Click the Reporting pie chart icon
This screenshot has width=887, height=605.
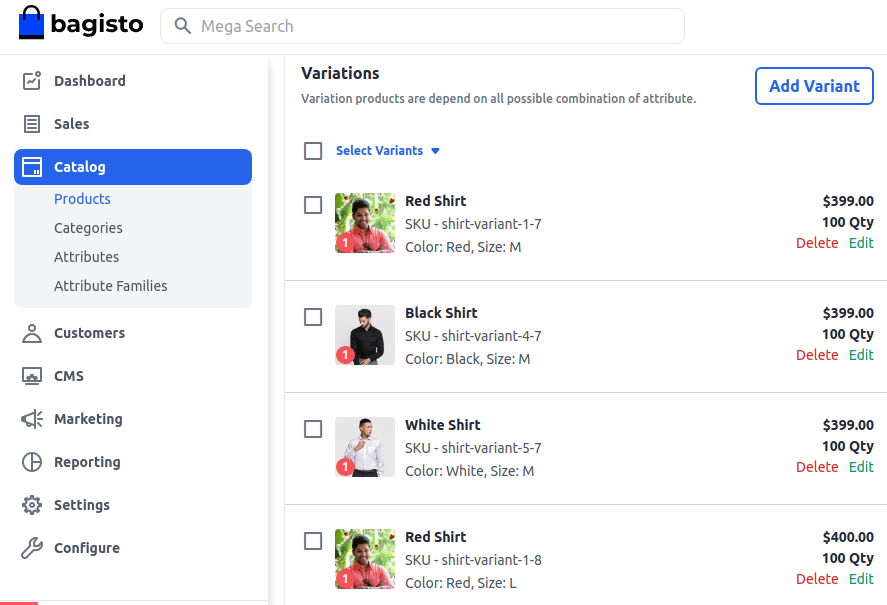coord(32,462)
